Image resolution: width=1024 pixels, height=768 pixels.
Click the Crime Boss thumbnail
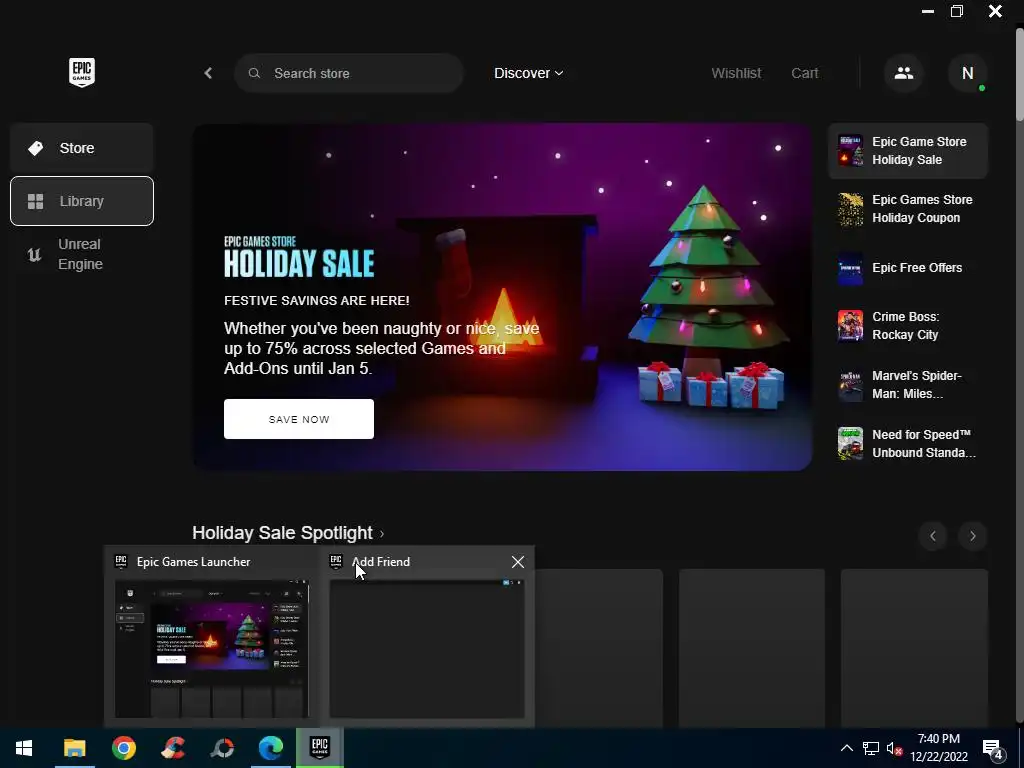[850, 326]
